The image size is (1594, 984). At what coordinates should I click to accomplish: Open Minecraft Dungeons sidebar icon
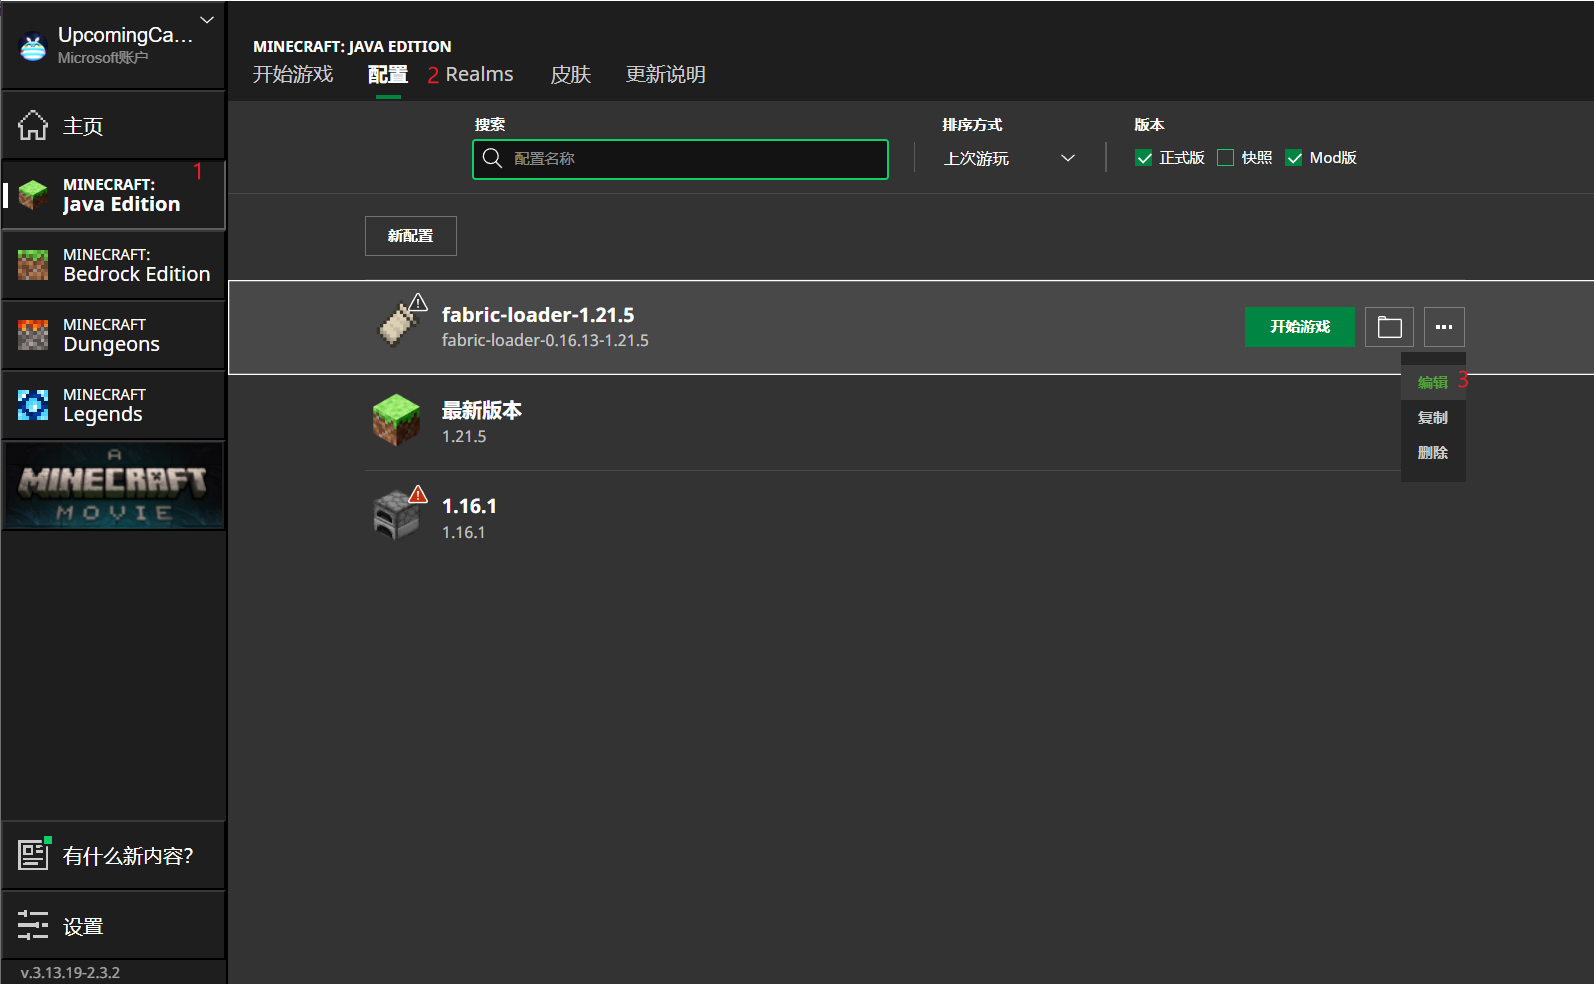point(33,335)
